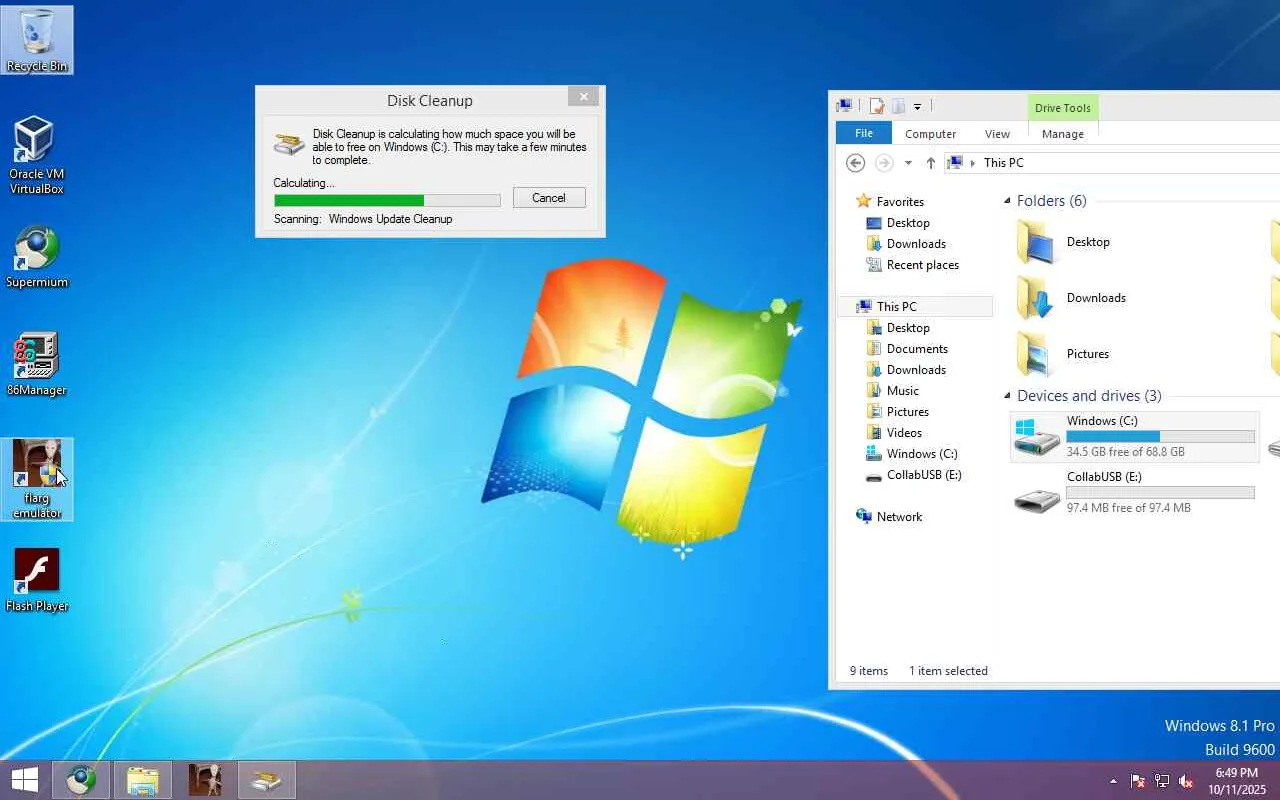Screen dimensions: 1280x800
Task: Collapse the Folders (6) group
Action: tap(1008, 201)
